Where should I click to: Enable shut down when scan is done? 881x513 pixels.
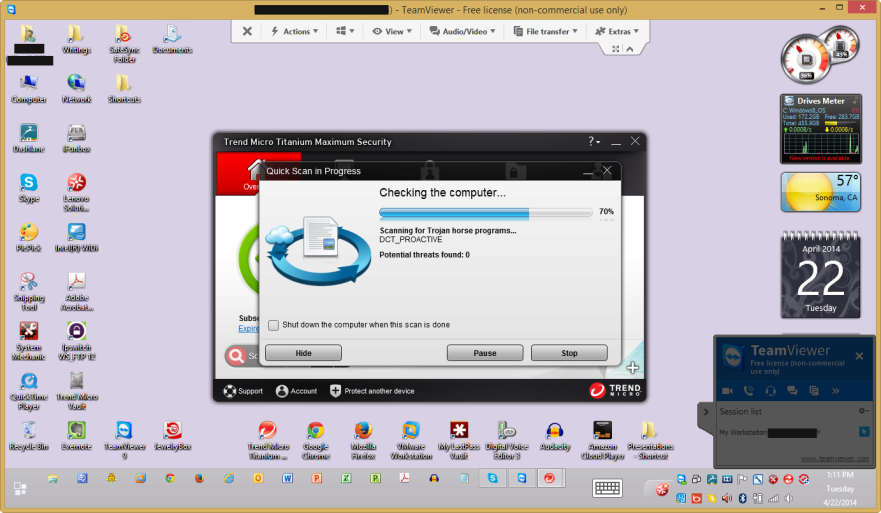coord(273,325)
